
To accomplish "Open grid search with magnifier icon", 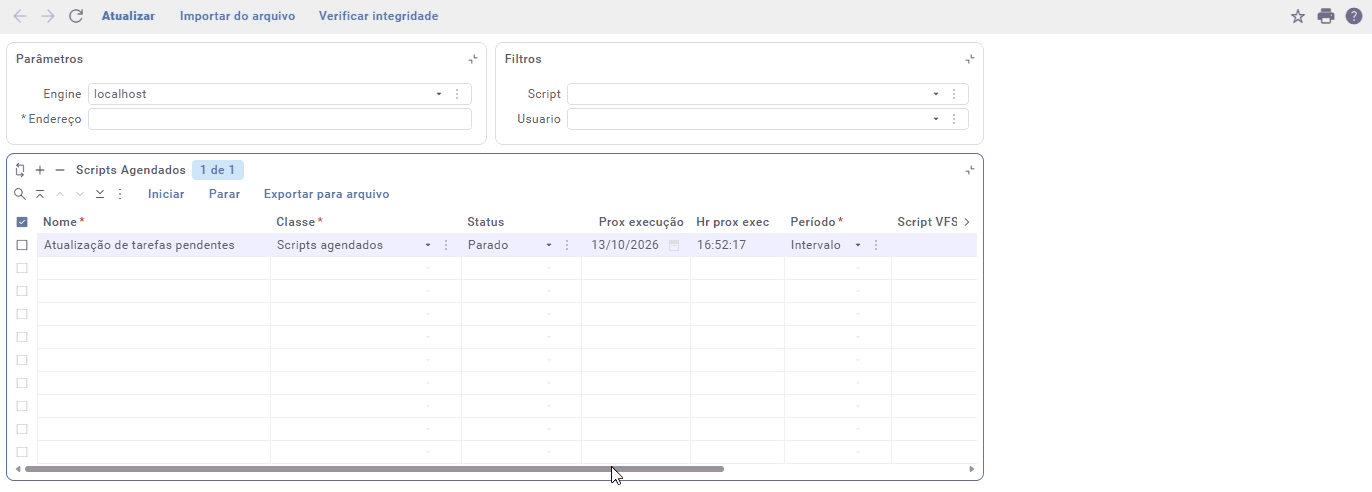I will click(x=20, y=194).
